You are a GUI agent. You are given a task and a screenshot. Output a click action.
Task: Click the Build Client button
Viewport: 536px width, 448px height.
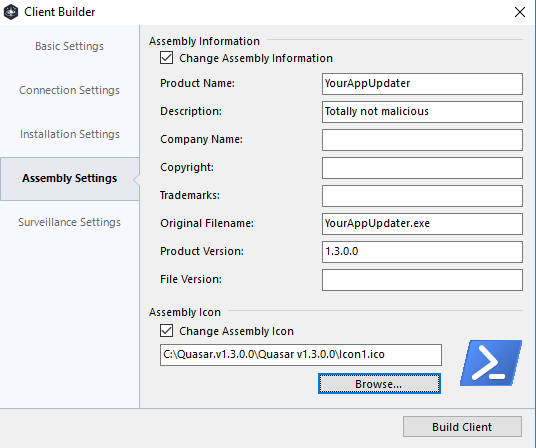tap(462, 427)
